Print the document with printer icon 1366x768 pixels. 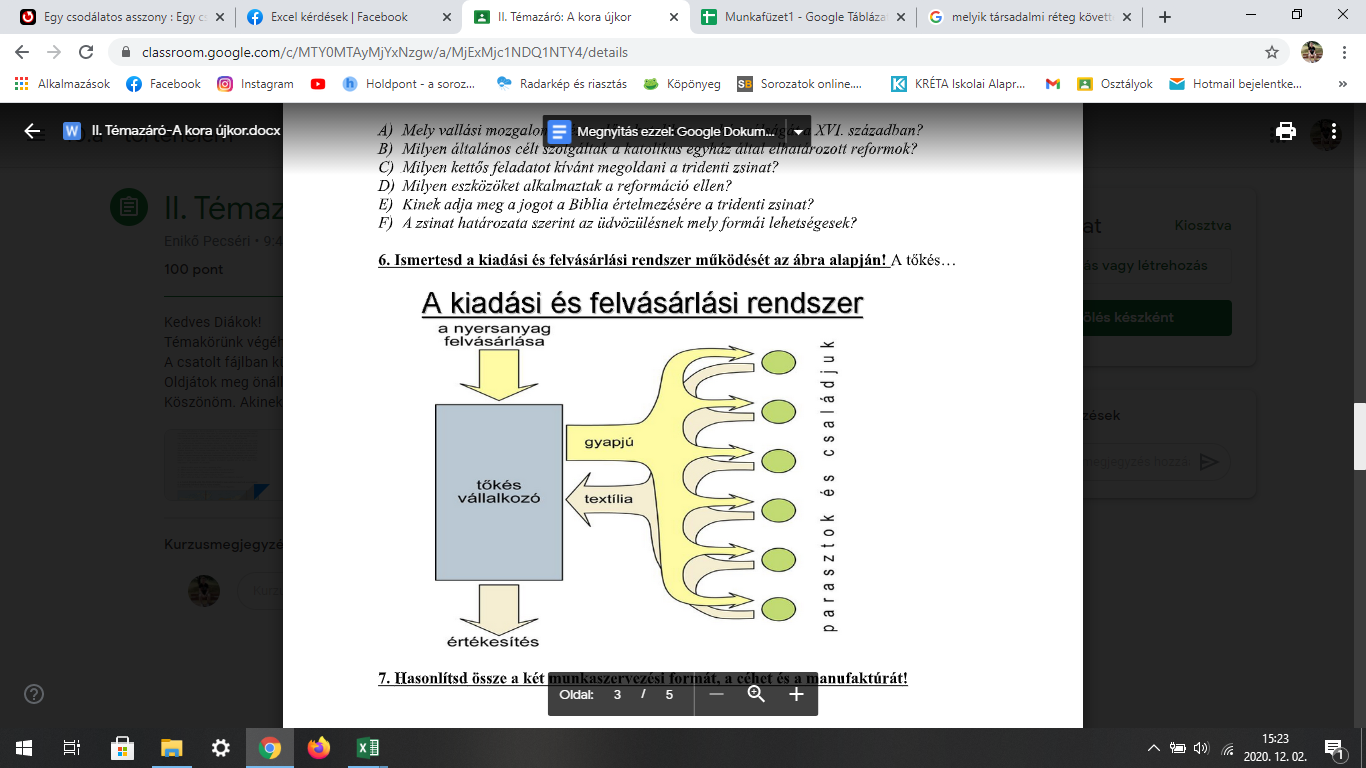click(x=1286, y=131)
